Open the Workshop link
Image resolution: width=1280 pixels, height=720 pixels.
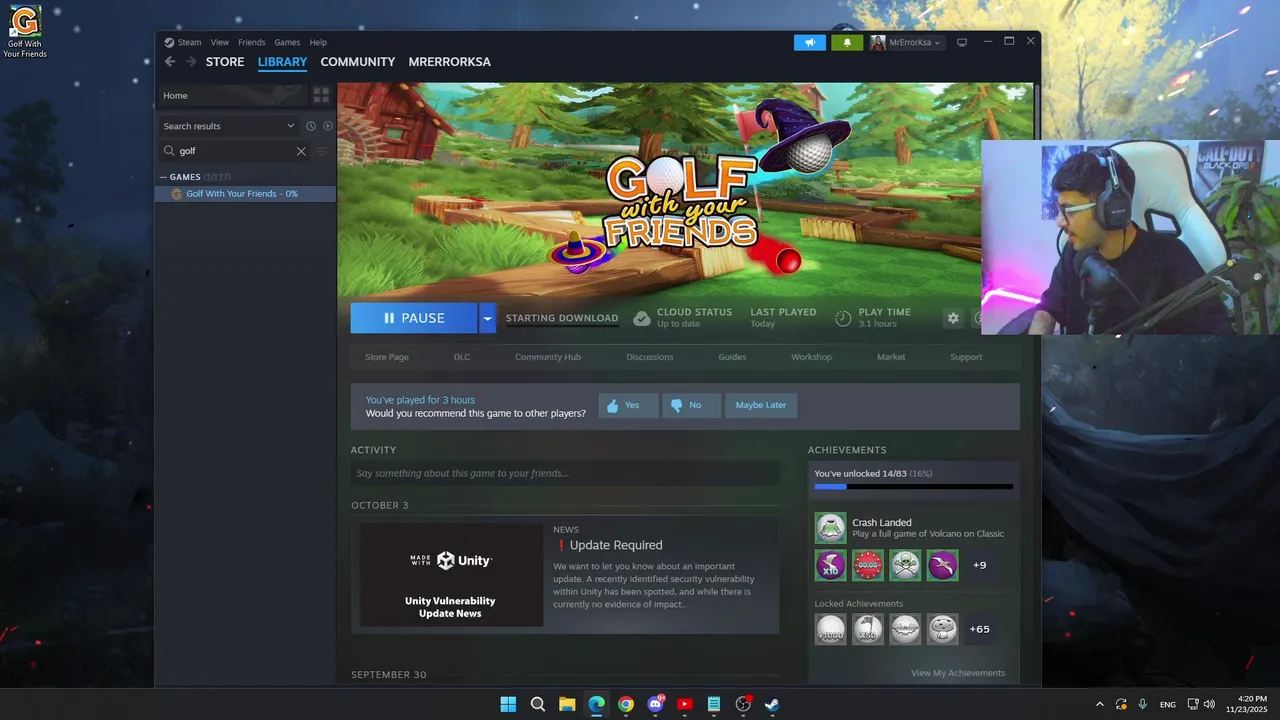pyautogui.click(x=811, y=357)
